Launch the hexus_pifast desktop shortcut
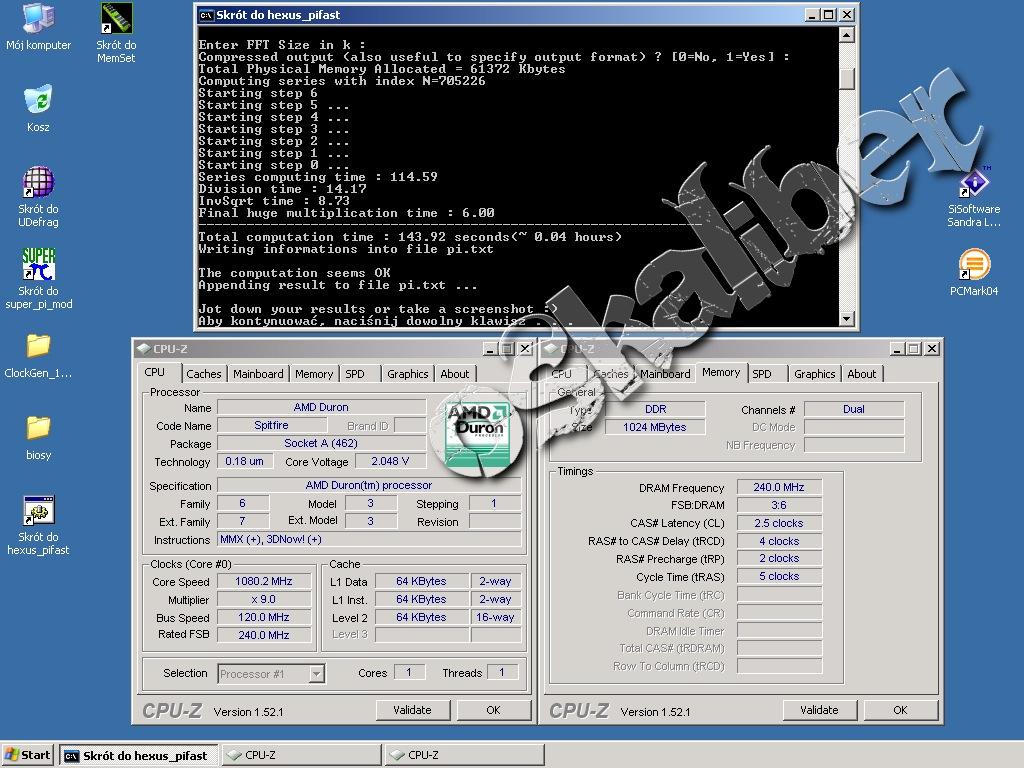 point(38,524)
